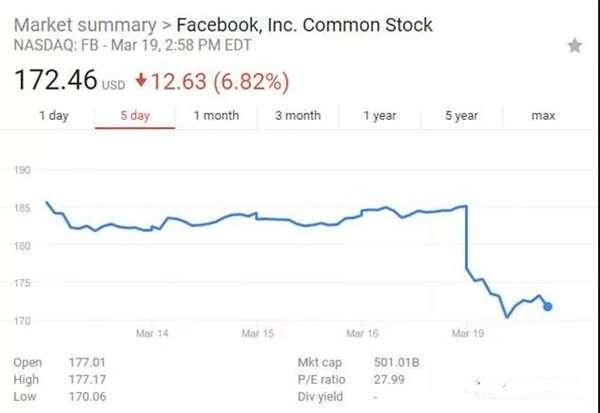Screen dimensions: 600x413
Task: Click the Mar 14 date label
Action: click(x=151, y=333)
